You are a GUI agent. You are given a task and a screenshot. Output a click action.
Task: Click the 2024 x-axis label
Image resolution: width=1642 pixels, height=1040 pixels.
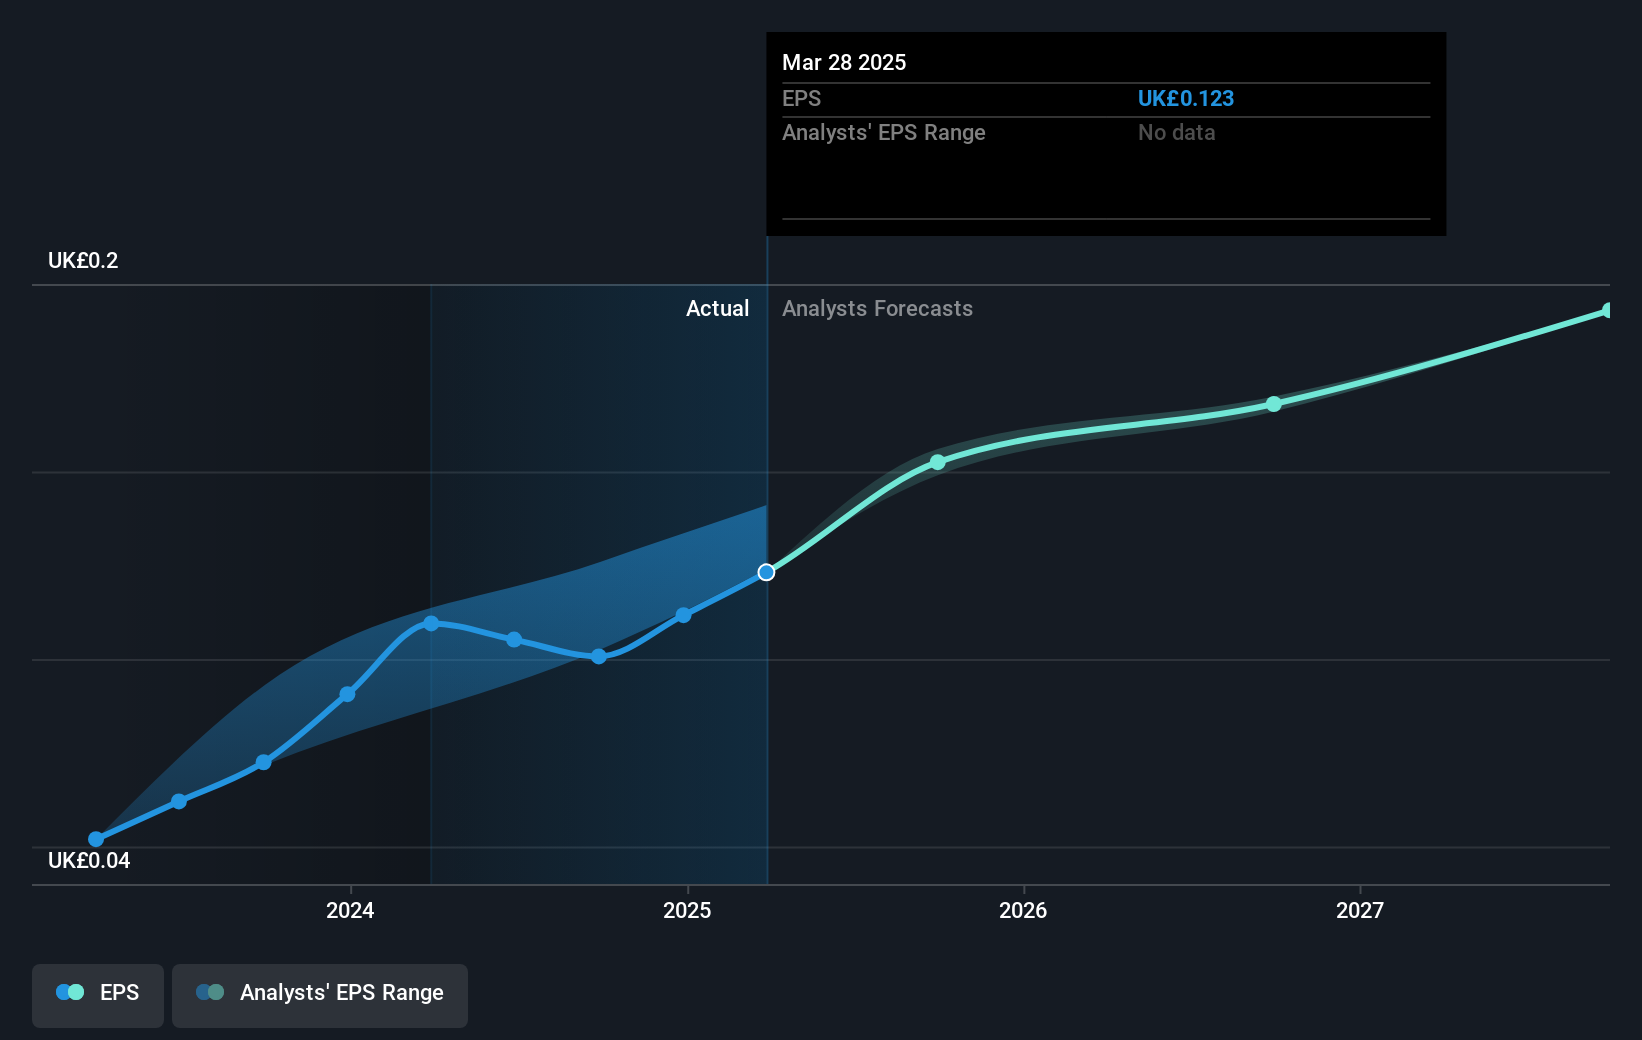click(x=350, y=910)
